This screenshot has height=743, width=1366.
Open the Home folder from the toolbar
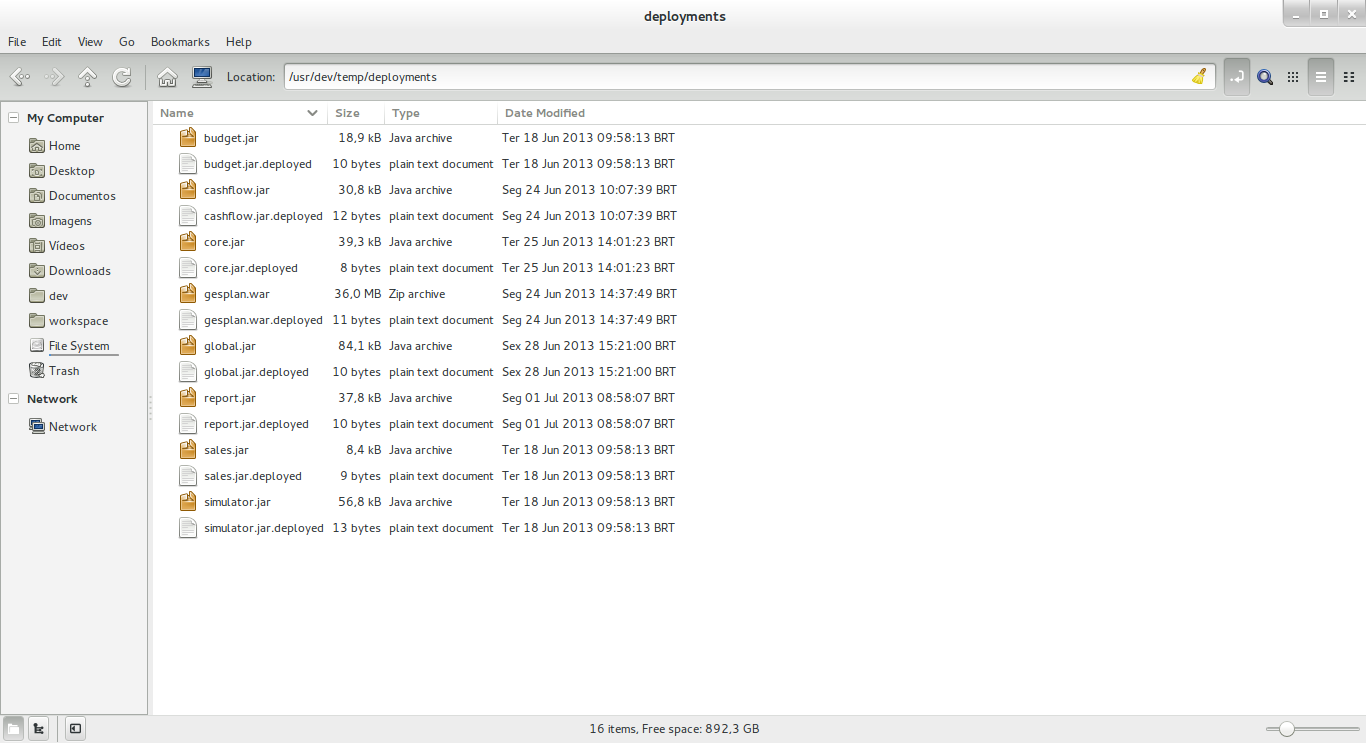[x=167, y=76]
